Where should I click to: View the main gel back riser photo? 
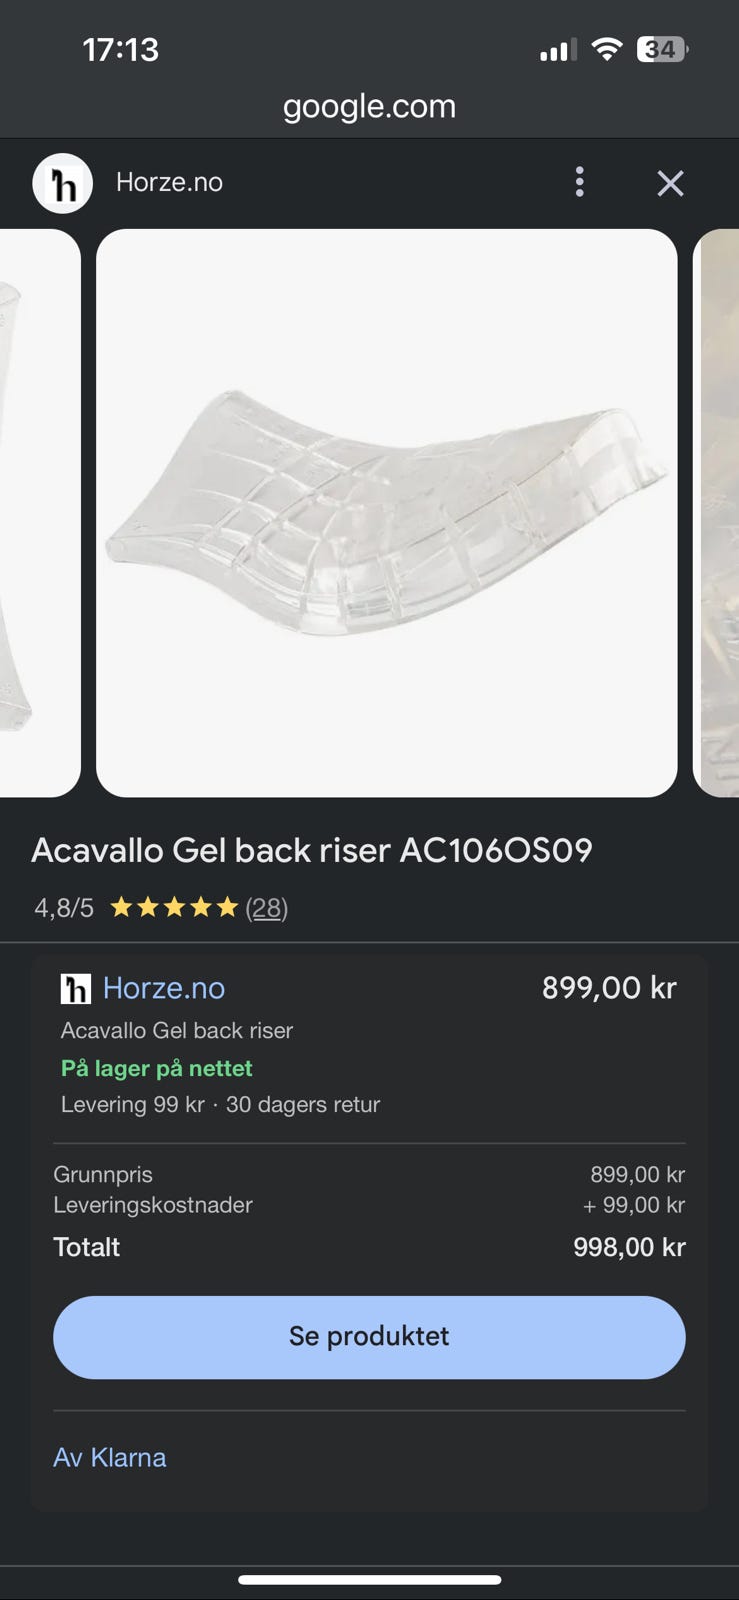(387, 513)
